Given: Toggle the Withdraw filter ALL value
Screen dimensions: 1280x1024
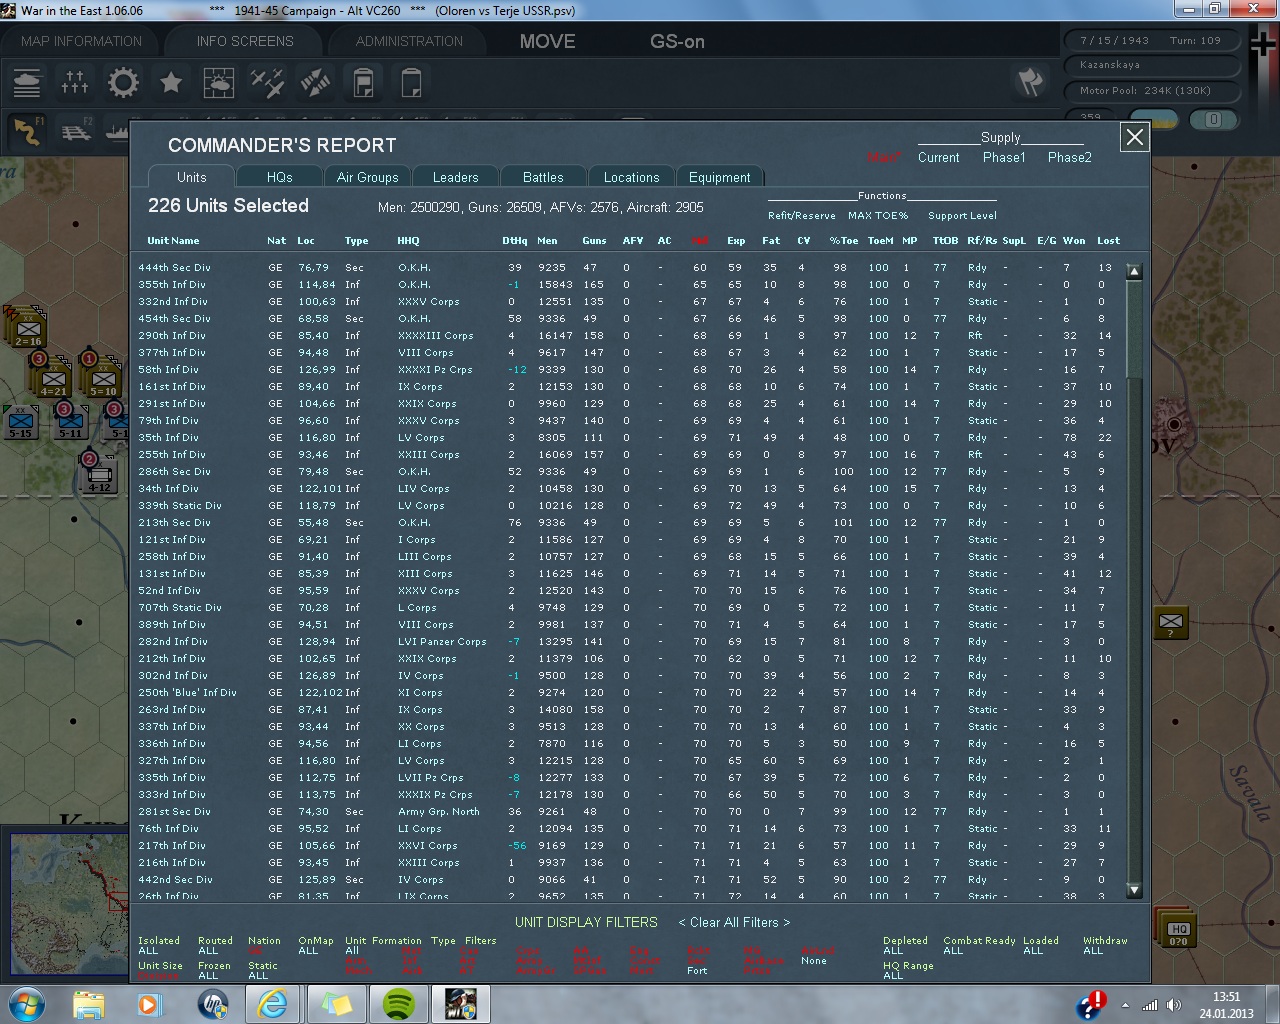Looking at the screenshot, I should tap(1093, 950).
